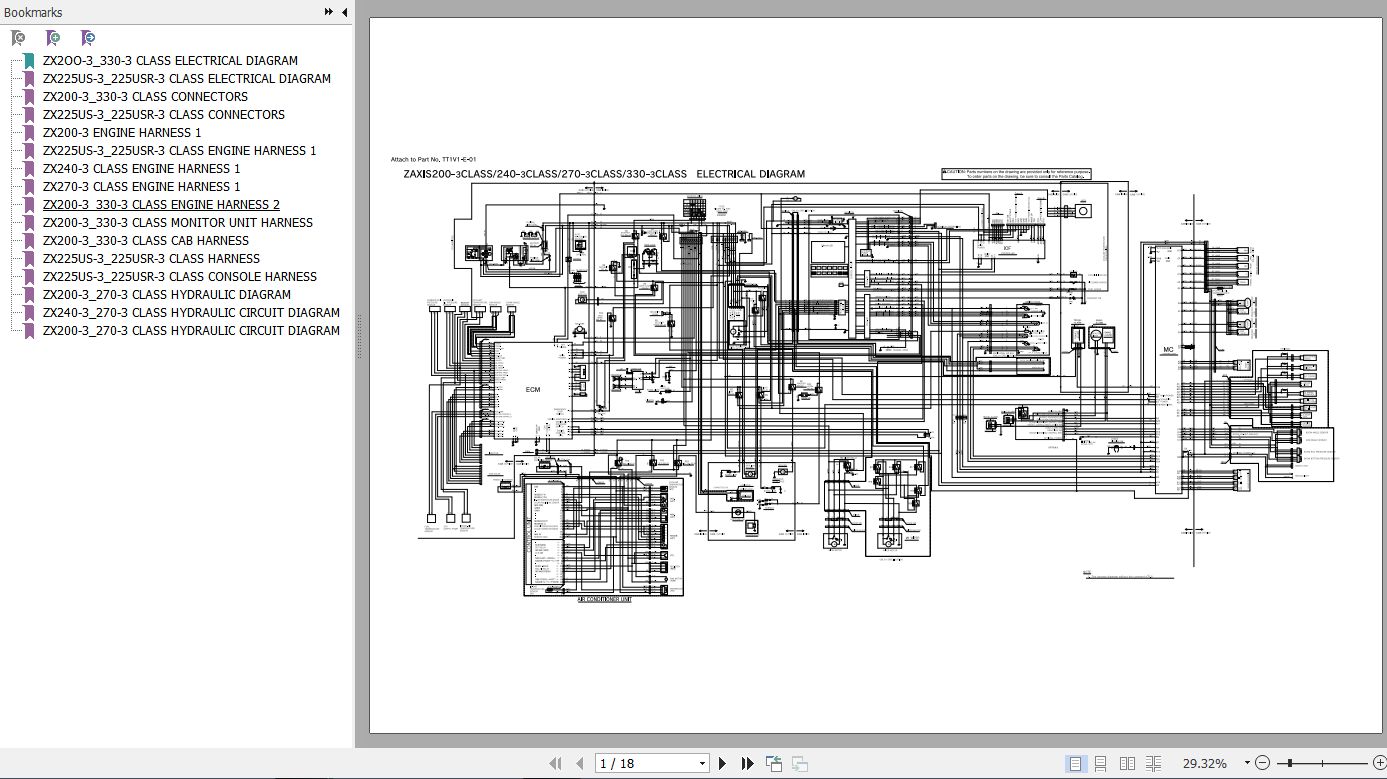Open ZX200-3_330-3 CLASS CAB HARNESS bookmark
This screenshot has height=779, width=1387.
(x=146, y=240)
